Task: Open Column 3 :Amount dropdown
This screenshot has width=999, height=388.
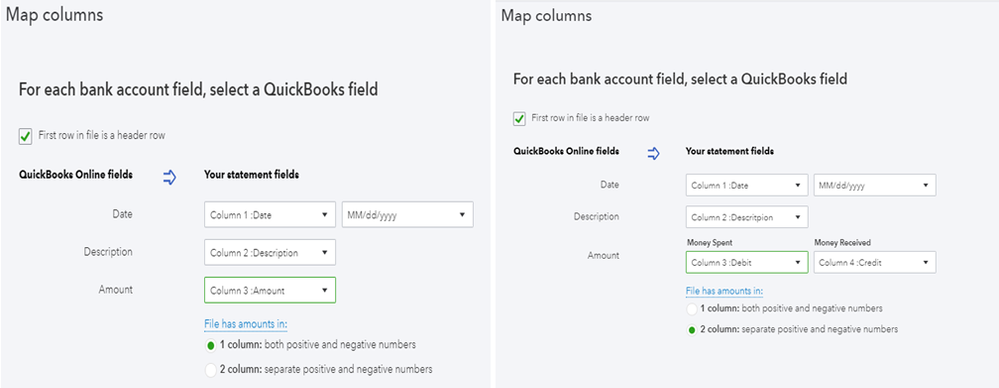Action: 270,290
